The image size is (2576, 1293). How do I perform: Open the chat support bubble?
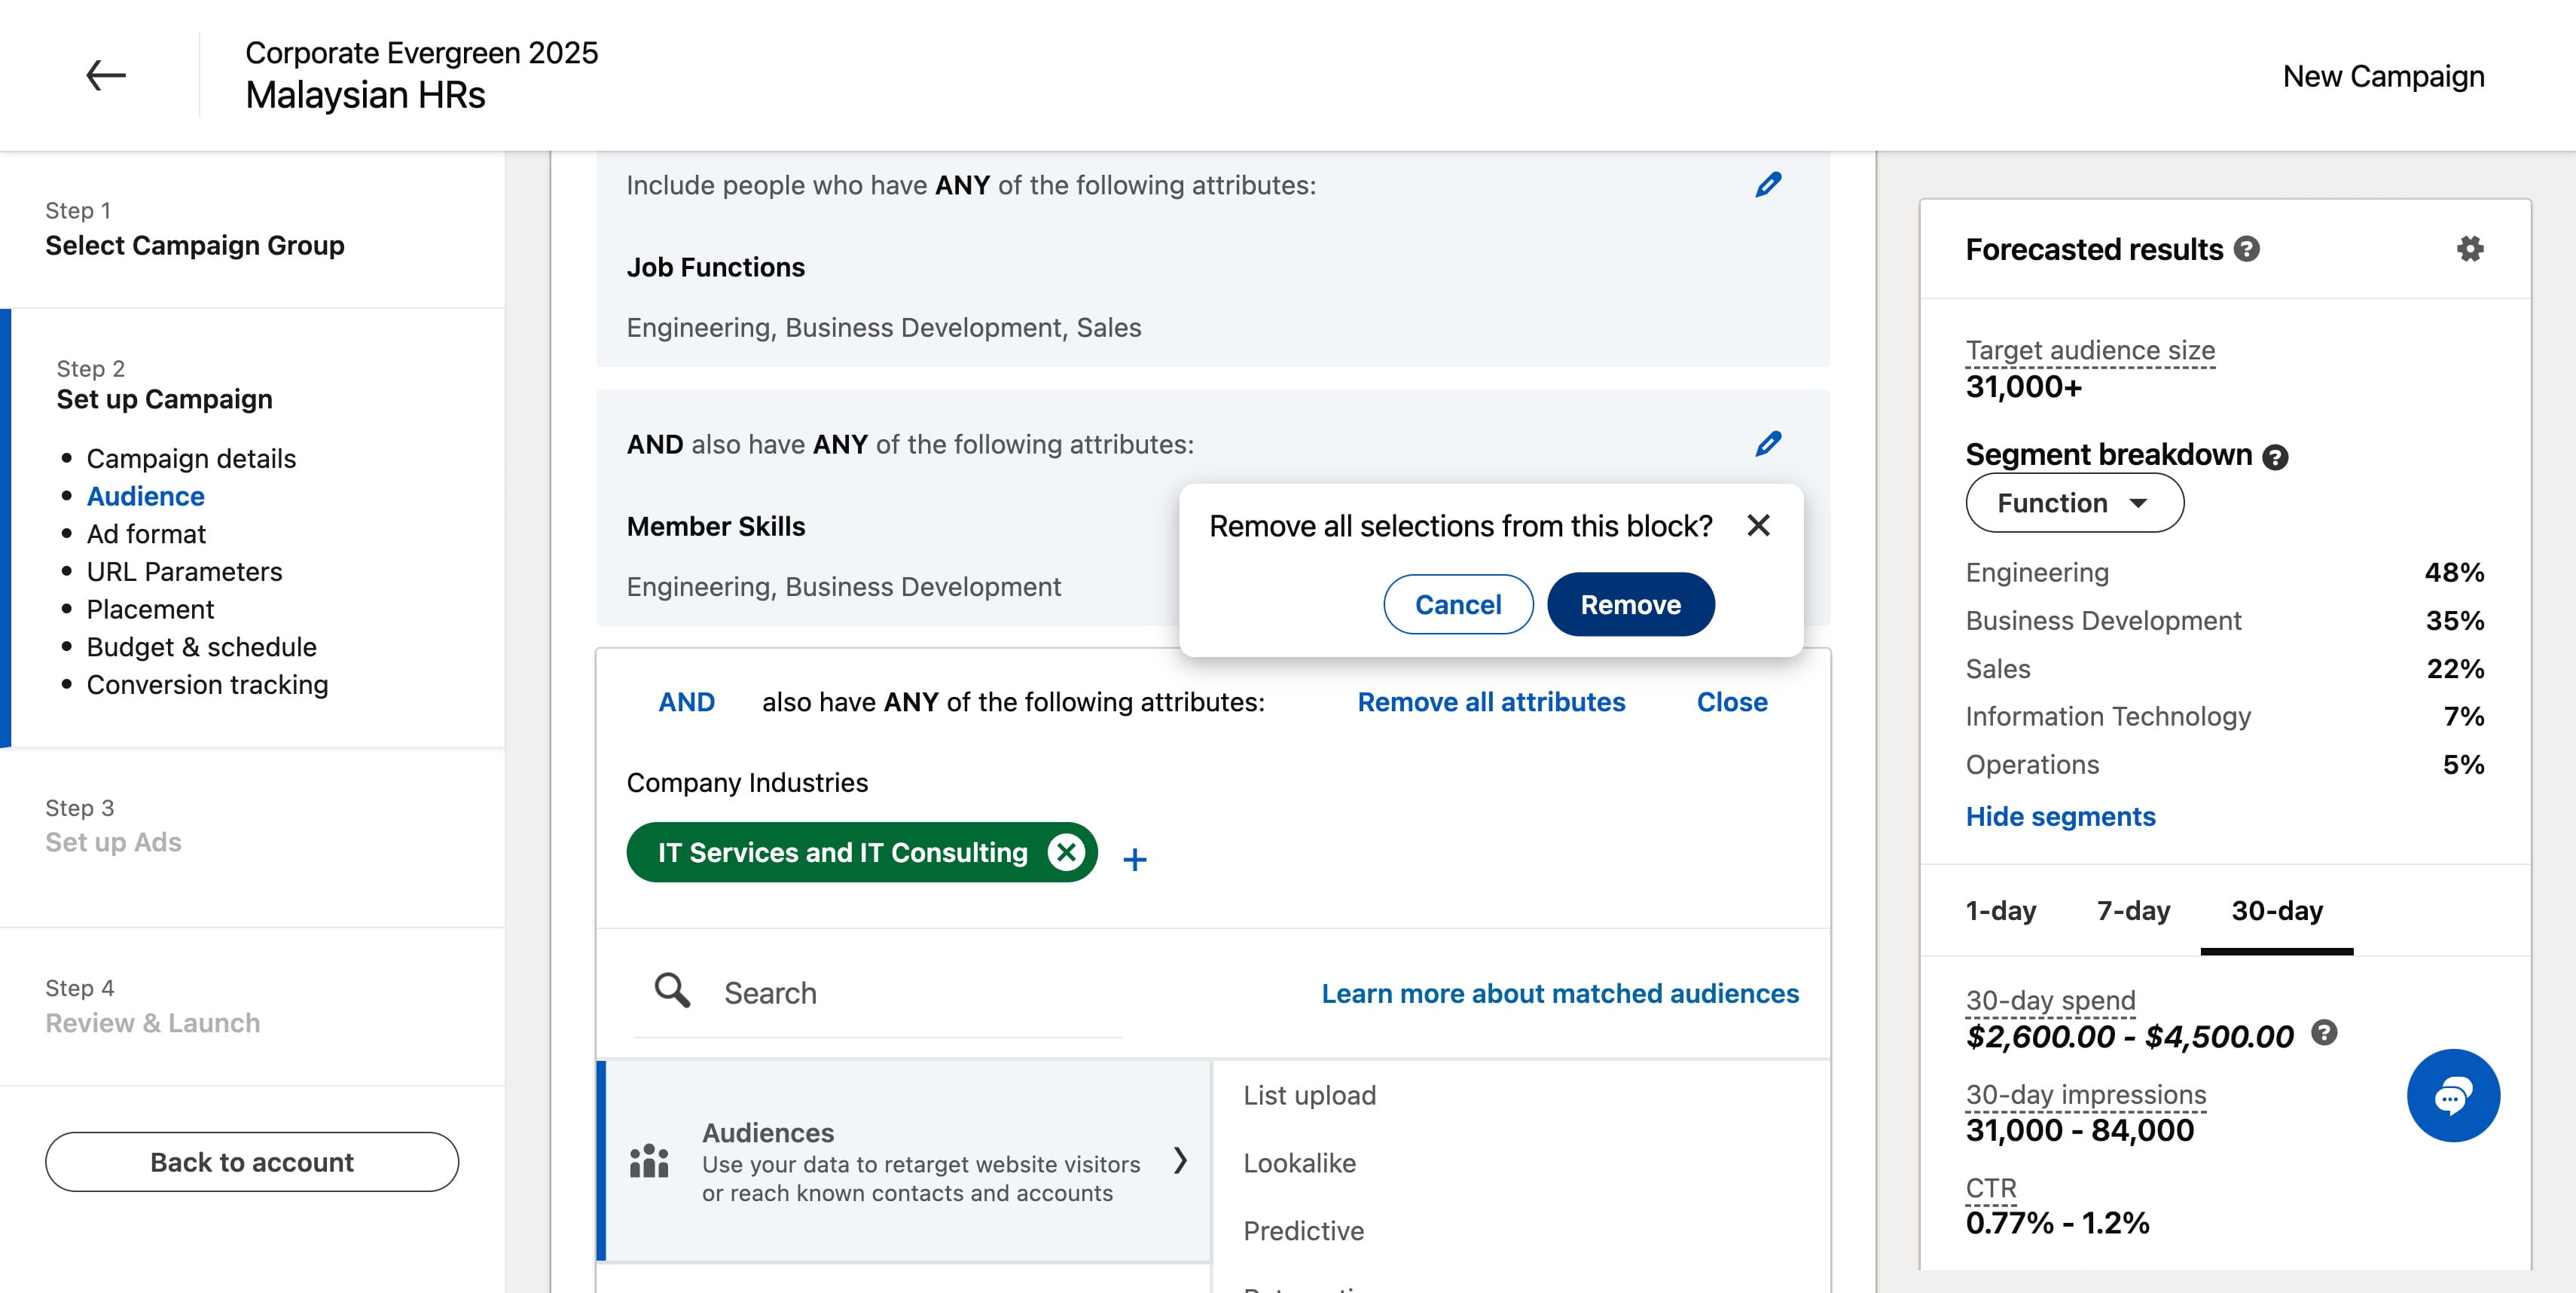click(2453, 1095)
